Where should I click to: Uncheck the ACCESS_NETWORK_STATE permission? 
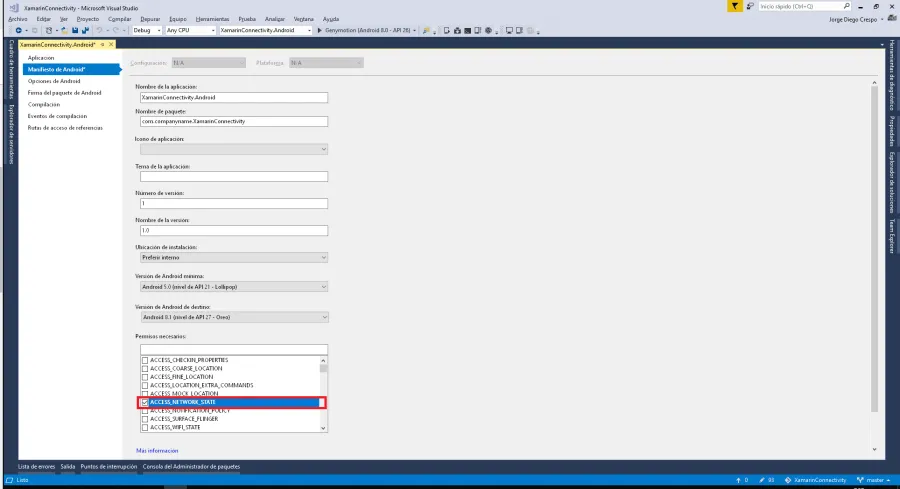coord(145,402)
